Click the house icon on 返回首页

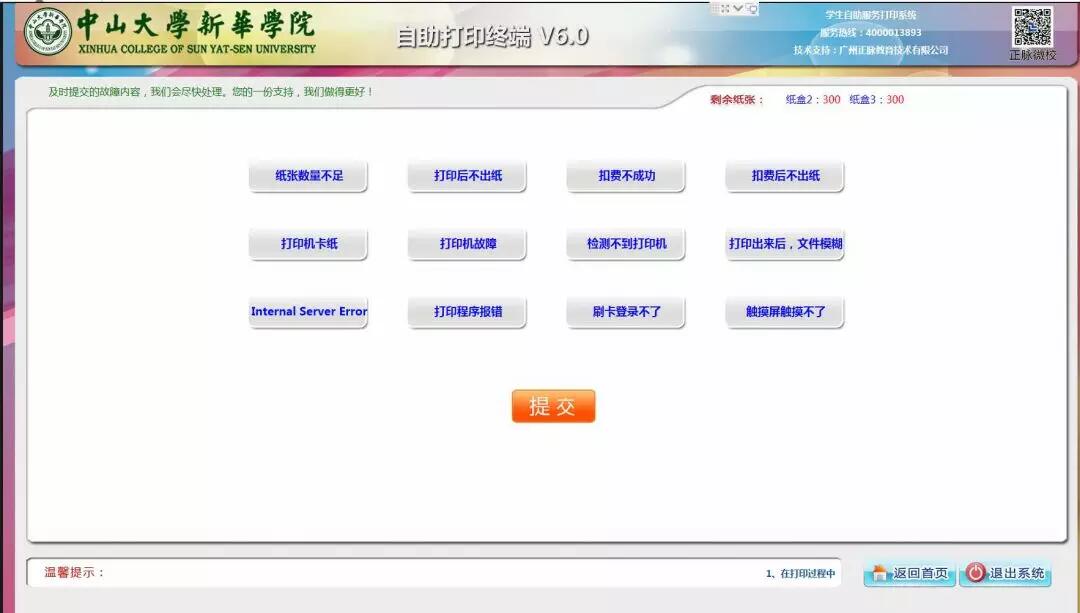tap(880, 573)
